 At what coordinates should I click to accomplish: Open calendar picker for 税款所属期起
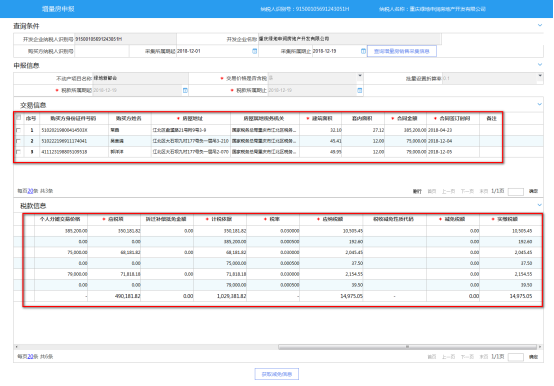(185, 90)
